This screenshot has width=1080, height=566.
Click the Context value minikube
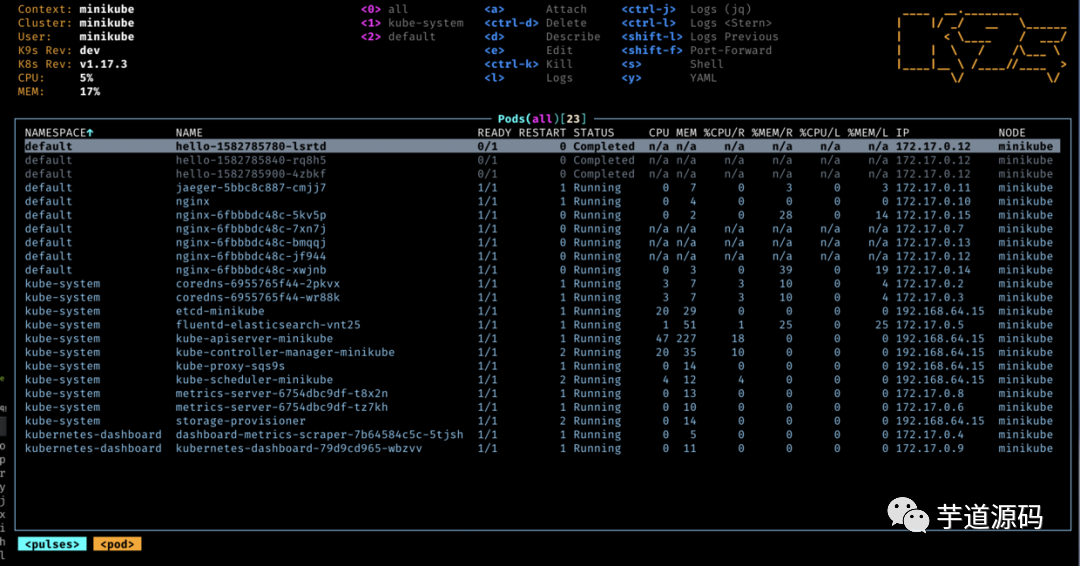107,9
